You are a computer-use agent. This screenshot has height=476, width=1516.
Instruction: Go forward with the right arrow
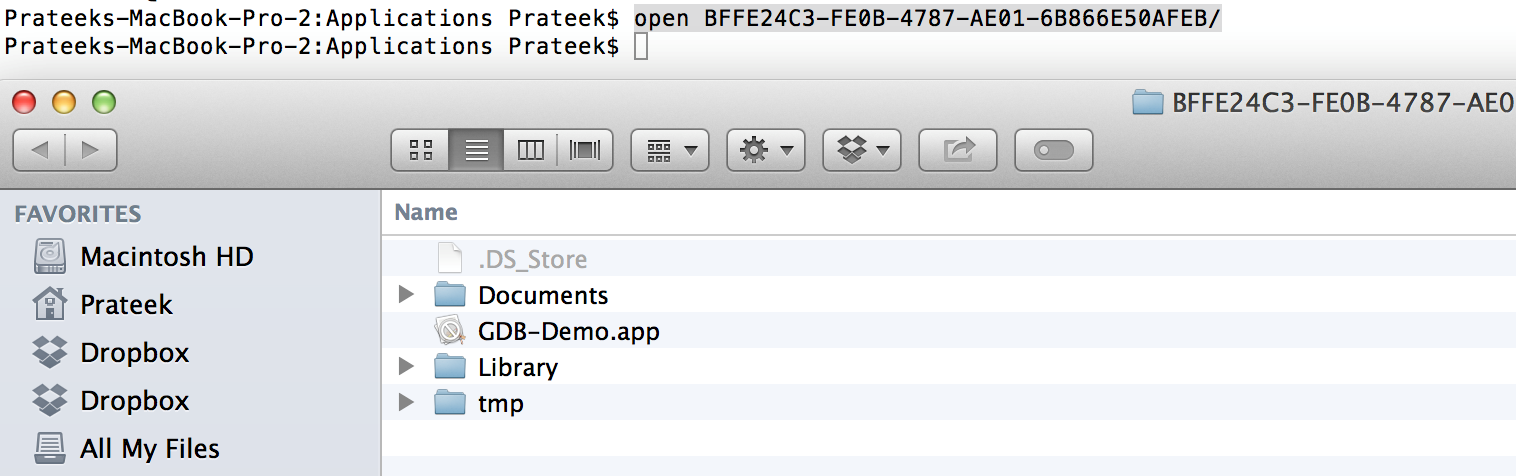90,150
